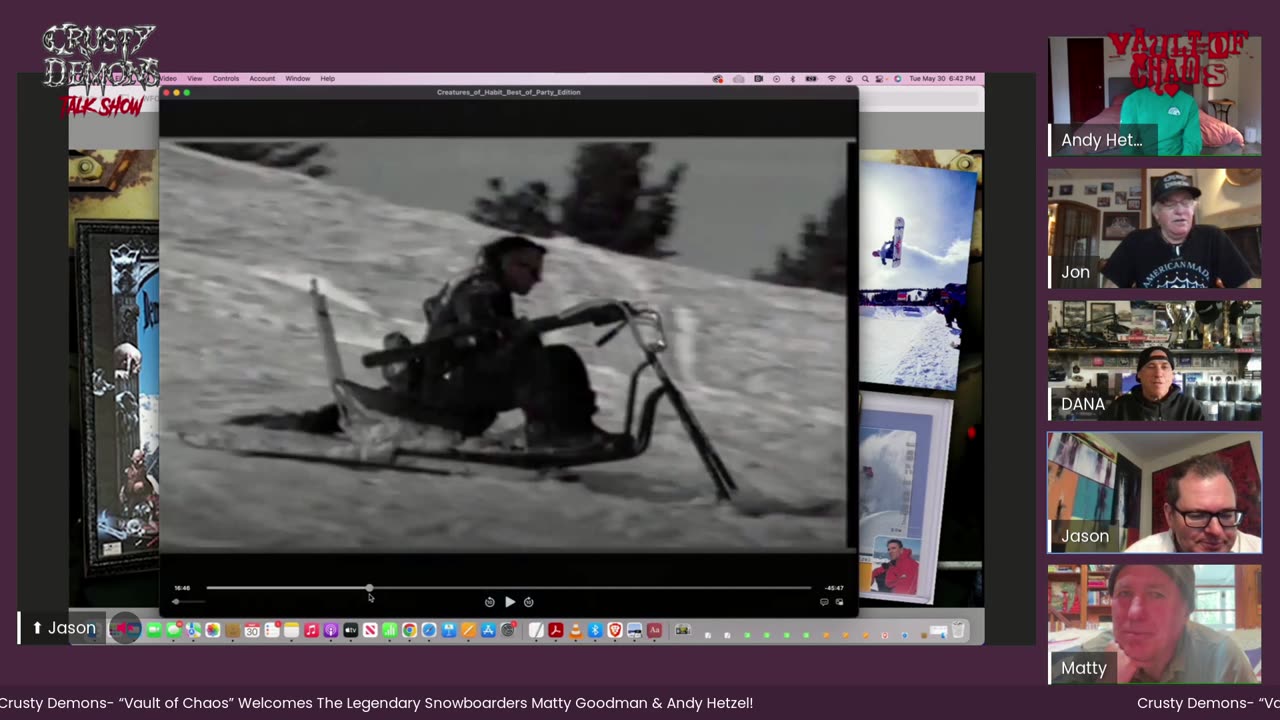
Task: Open the Window menu
Action: tap(298, 78)
